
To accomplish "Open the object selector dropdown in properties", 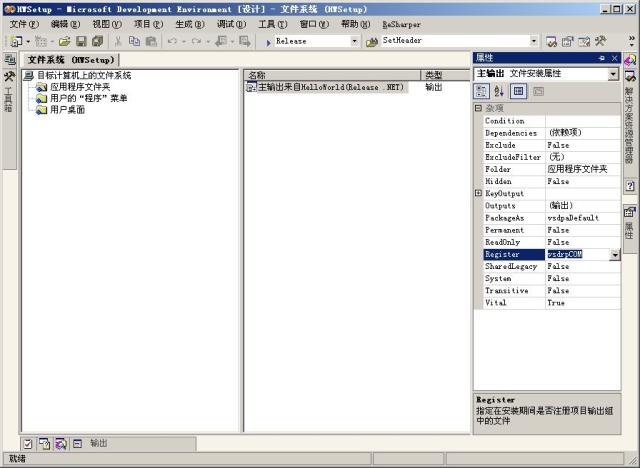I will (x=613, y=74).
